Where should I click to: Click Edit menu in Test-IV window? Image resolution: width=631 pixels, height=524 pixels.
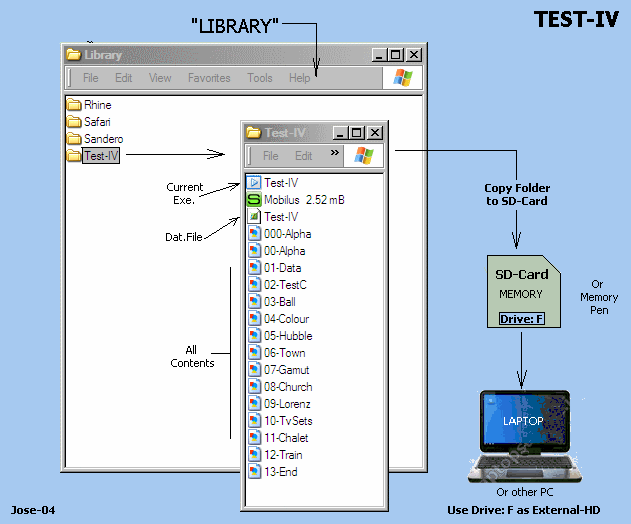click(x=304, y=156)
